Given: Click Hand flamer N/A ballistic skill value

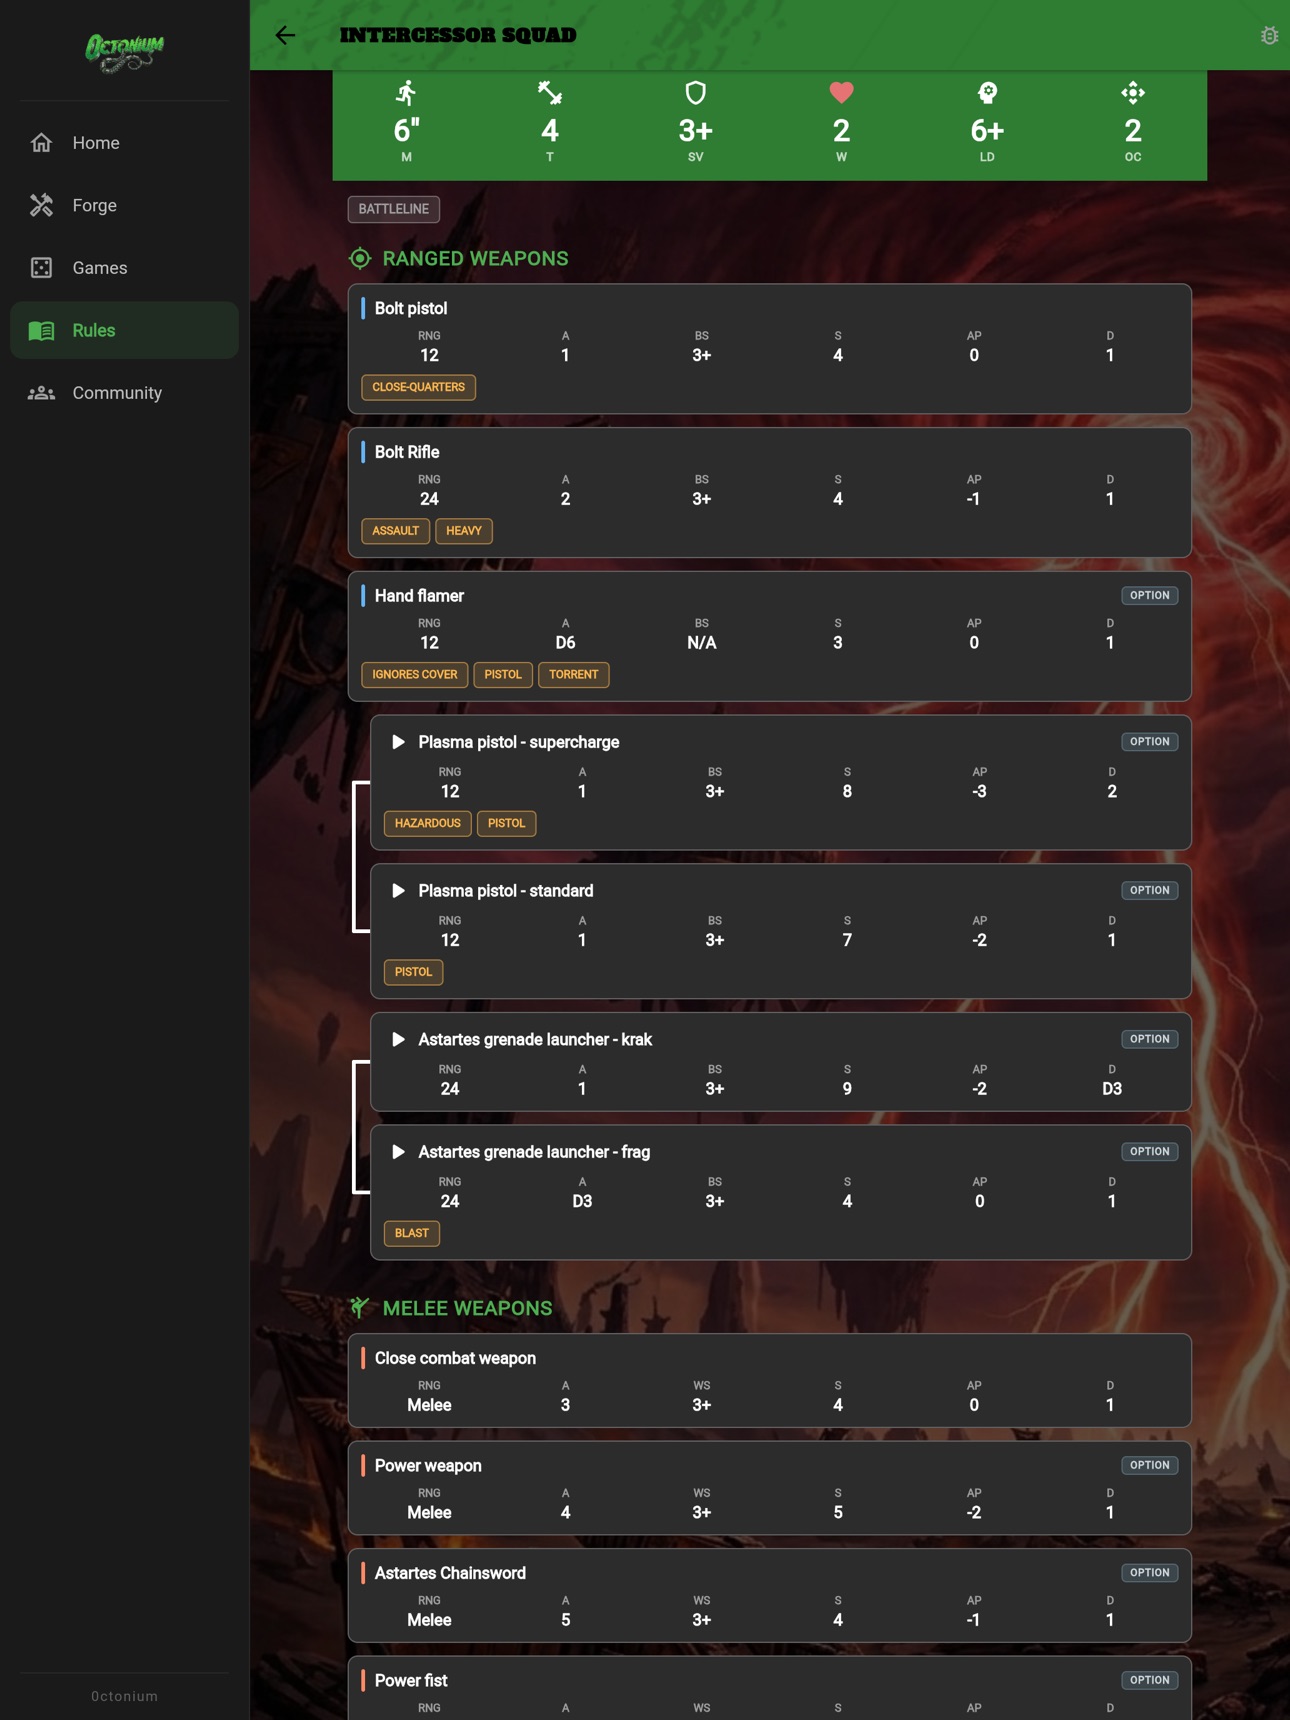Looking at the screenshot, I should pyautogui.click(x=702, y=643).
